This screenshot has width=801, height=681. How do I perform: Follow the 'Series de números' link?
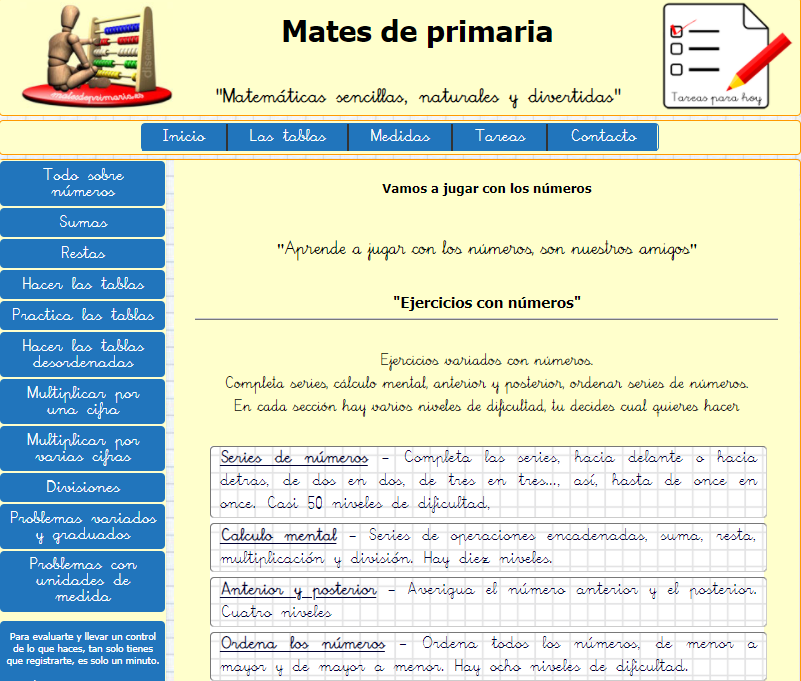coord(294,458)
